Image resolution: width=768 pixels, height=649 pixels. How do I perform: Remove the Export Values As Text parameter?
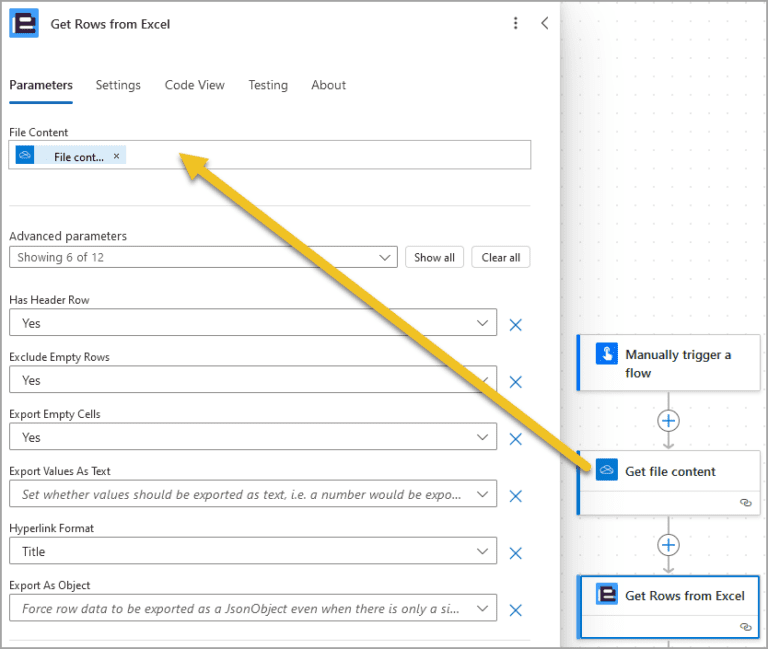(515, 496)
